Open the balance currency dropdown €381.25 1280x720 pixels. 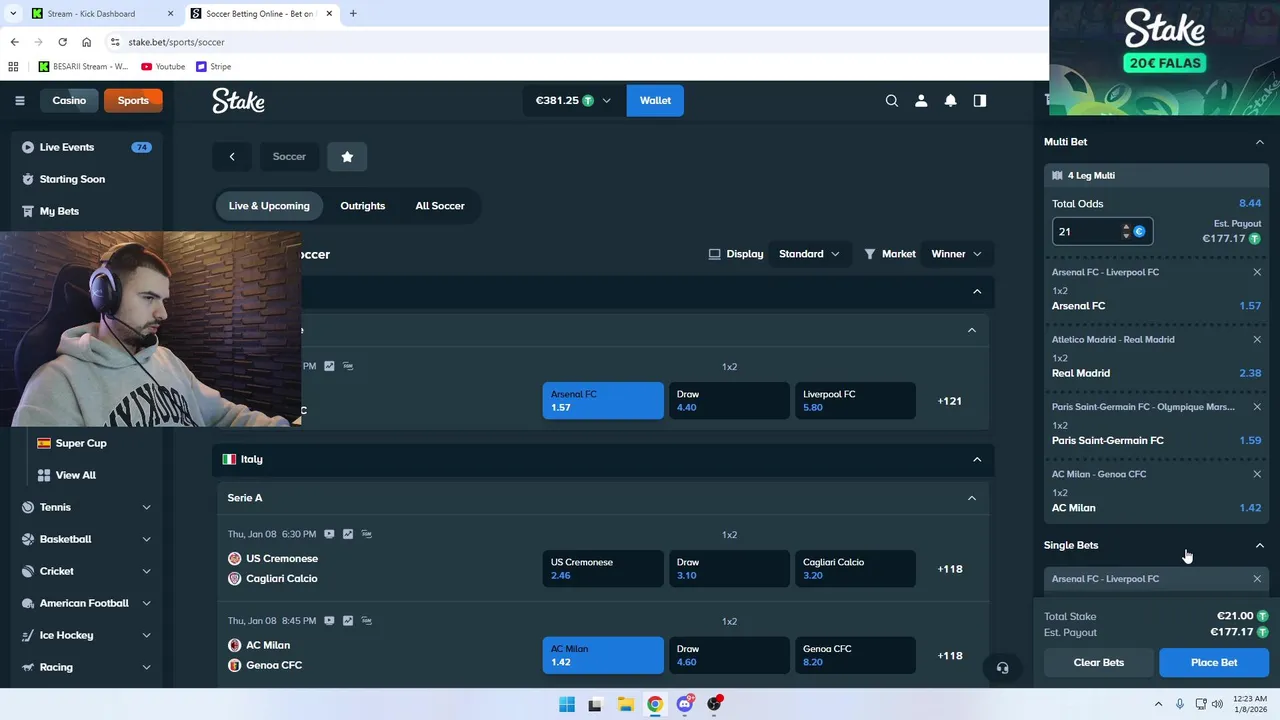pos(573,100)
